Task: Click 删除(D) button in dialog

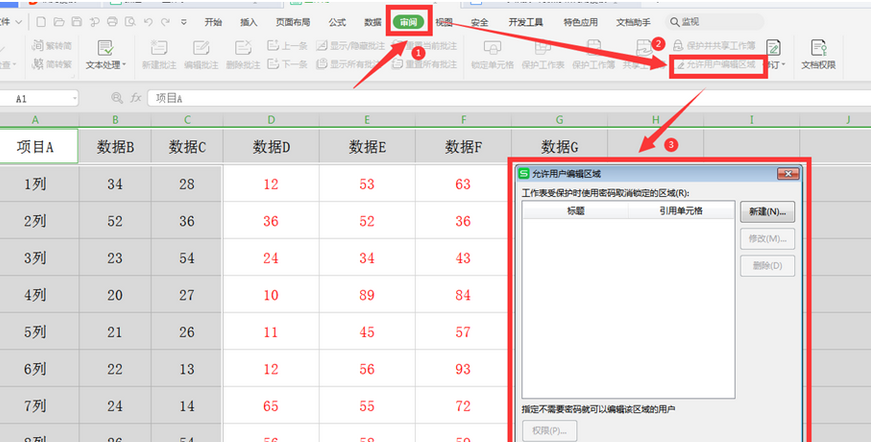Action: tap(767, 265)
